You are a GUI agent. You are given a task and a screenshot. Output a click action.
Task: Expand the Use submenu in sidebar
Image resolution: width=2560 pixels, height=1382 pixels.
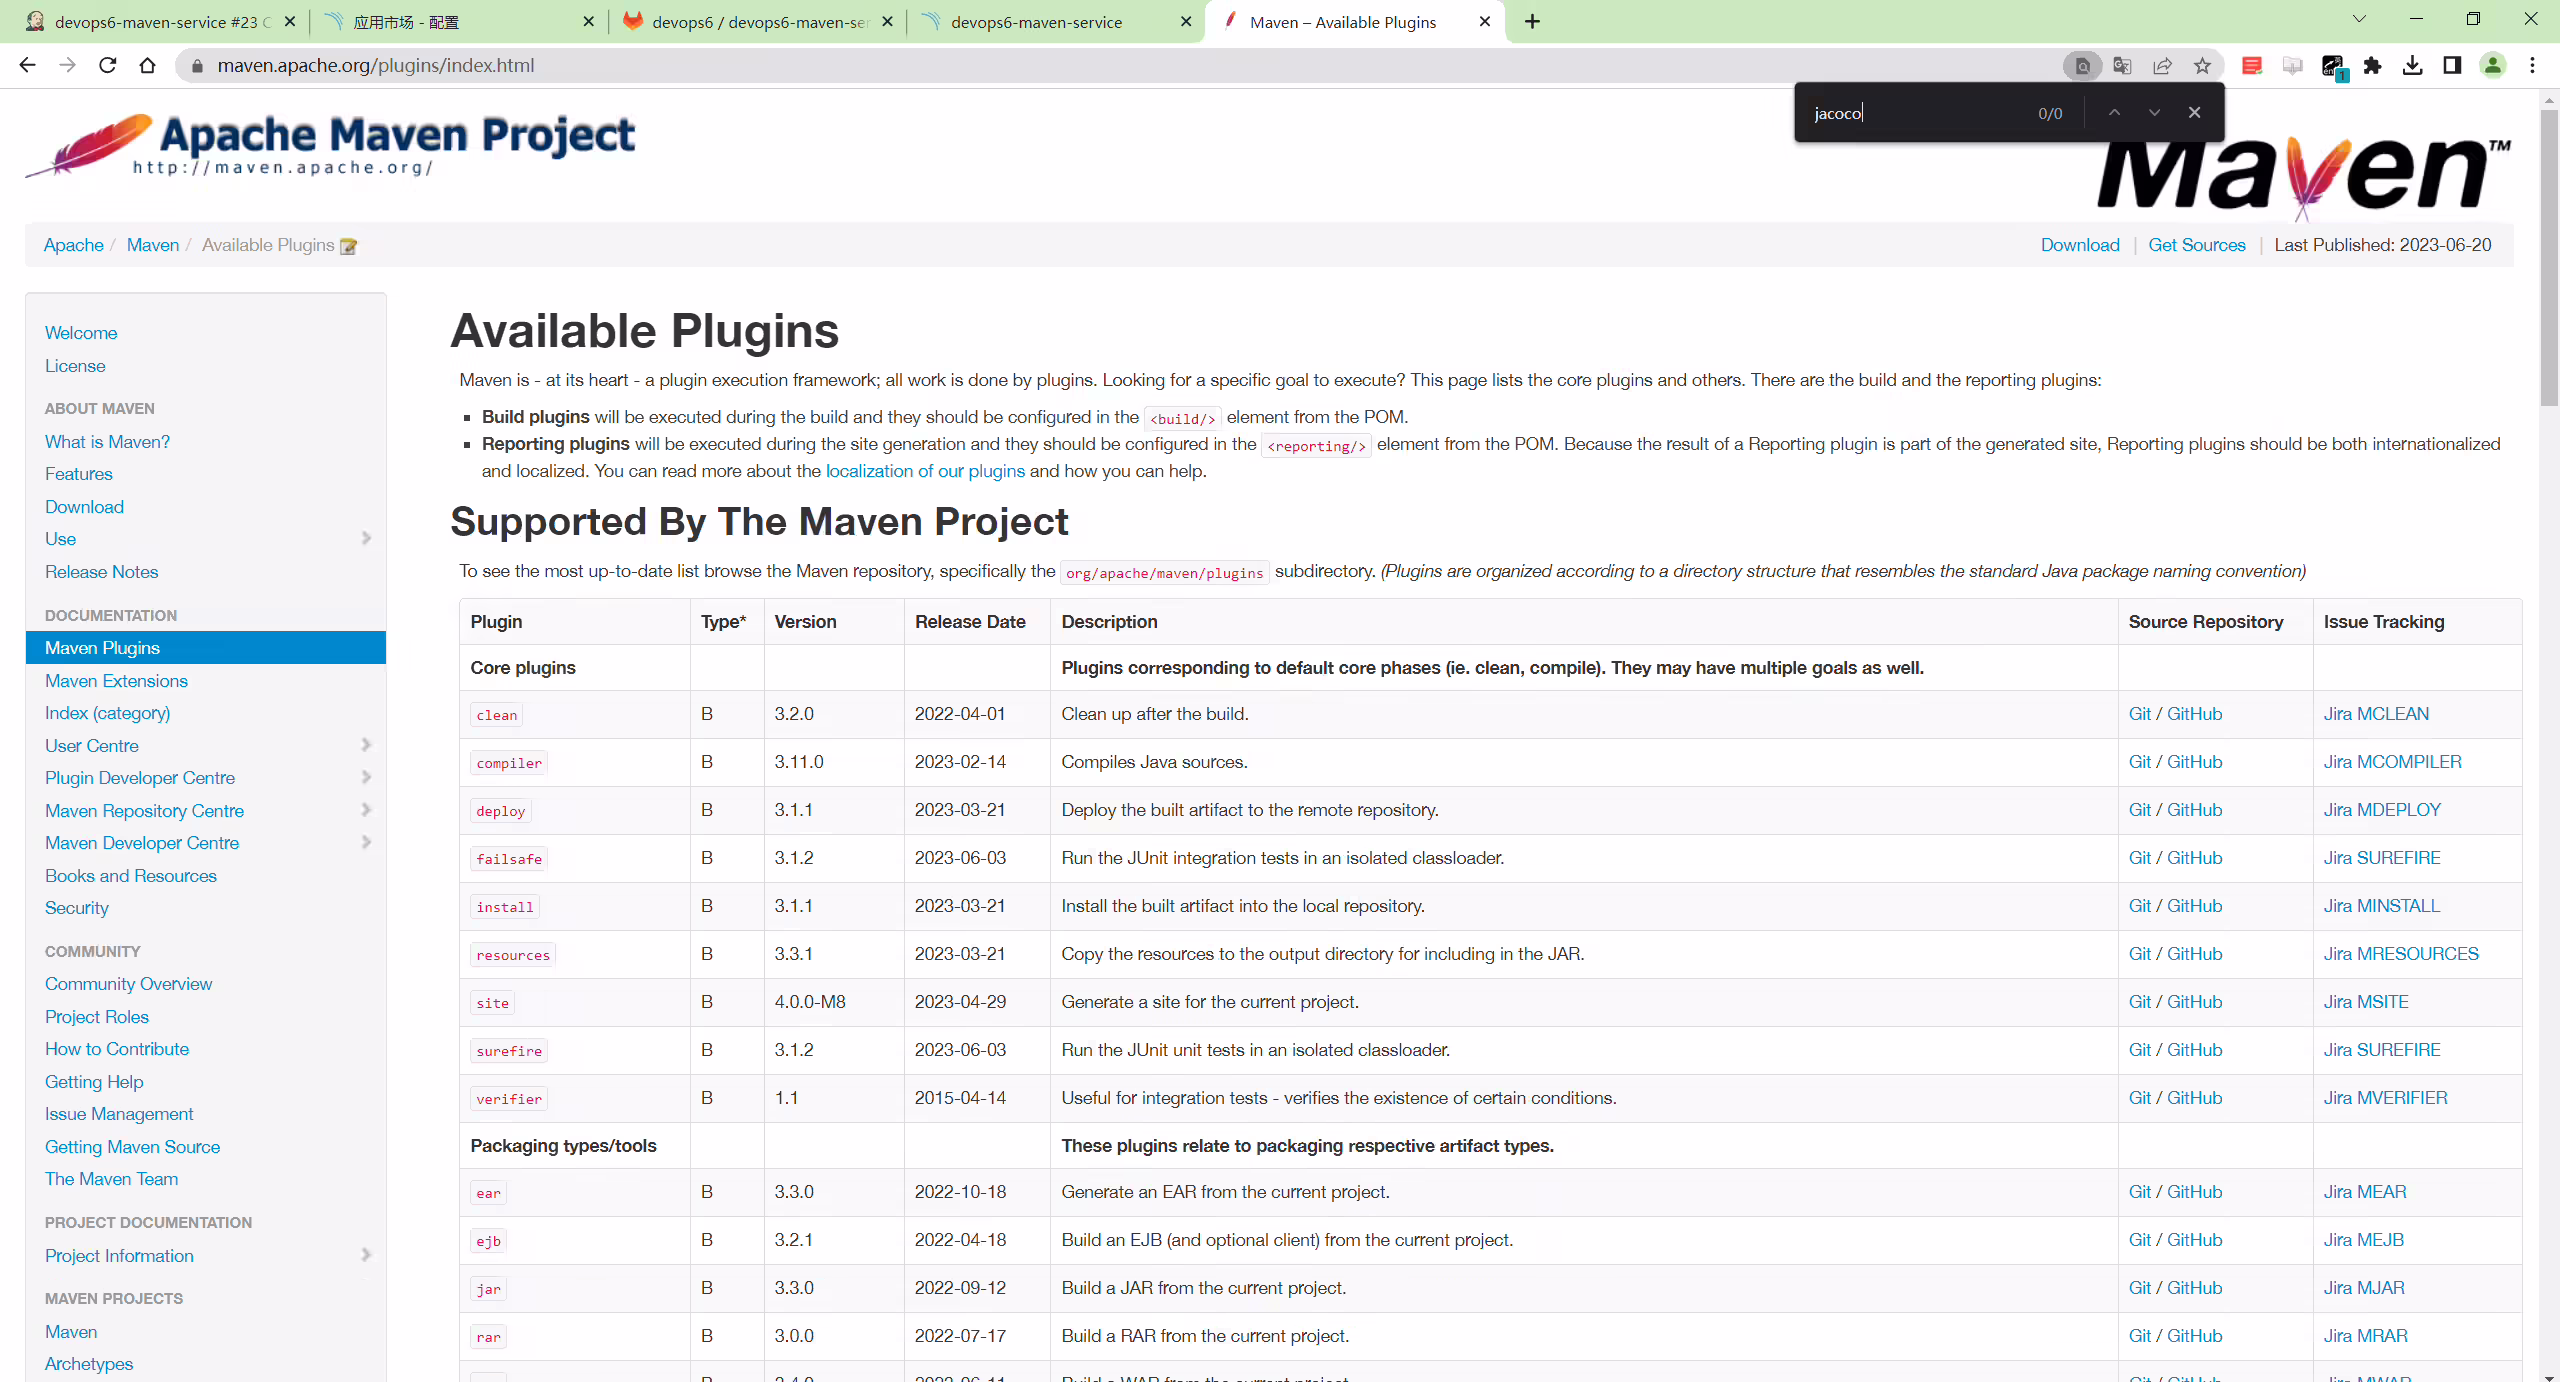(366, 538)
